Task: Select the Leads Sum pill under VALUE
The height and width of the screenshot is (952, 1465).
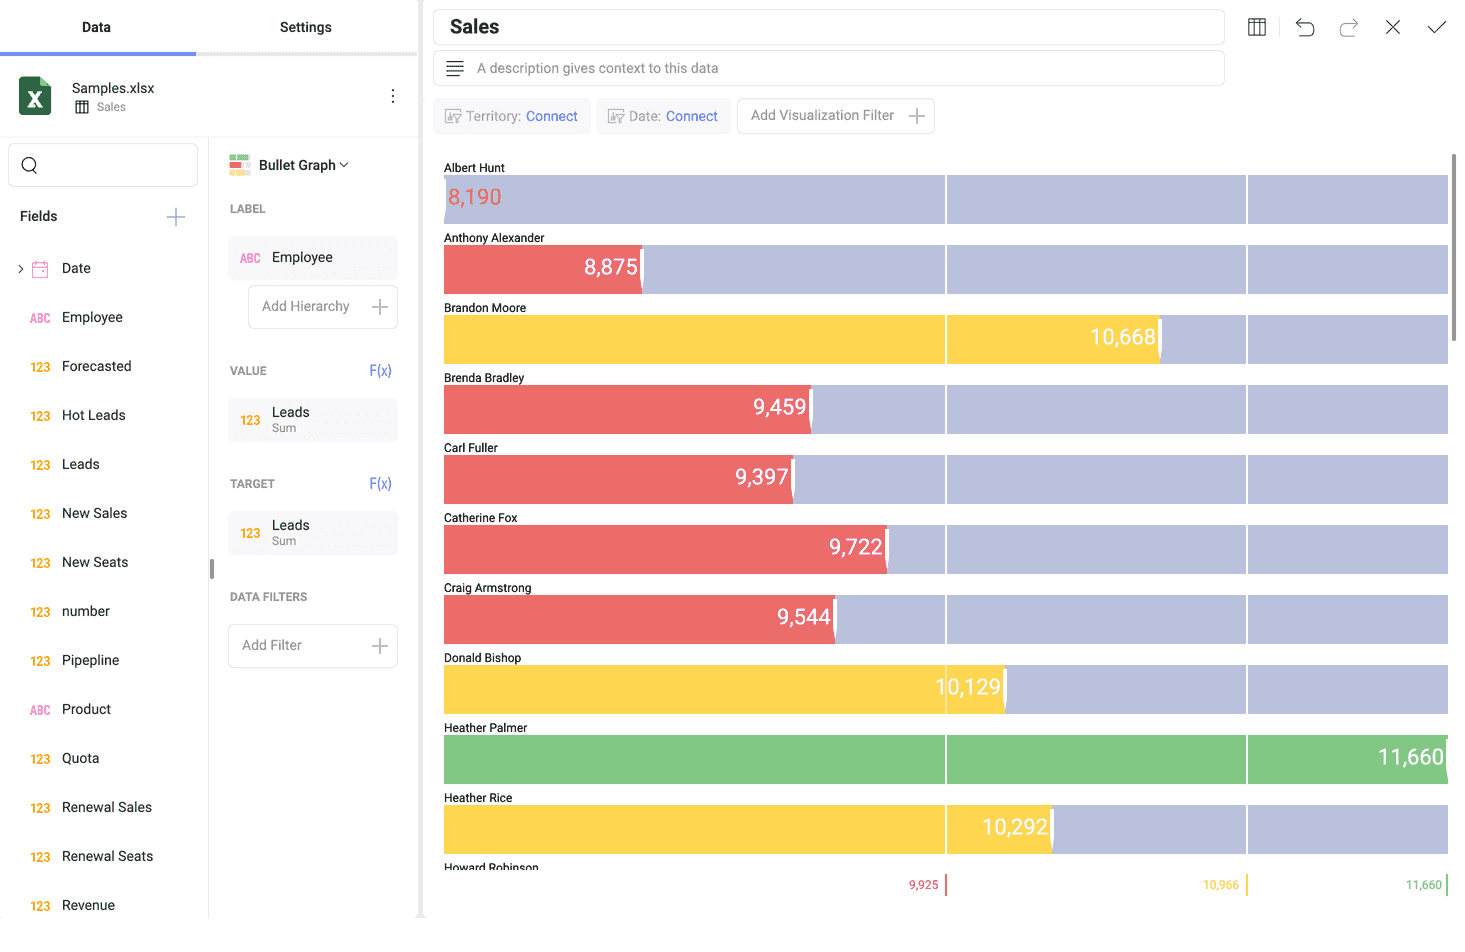Action: coord(313,420)
